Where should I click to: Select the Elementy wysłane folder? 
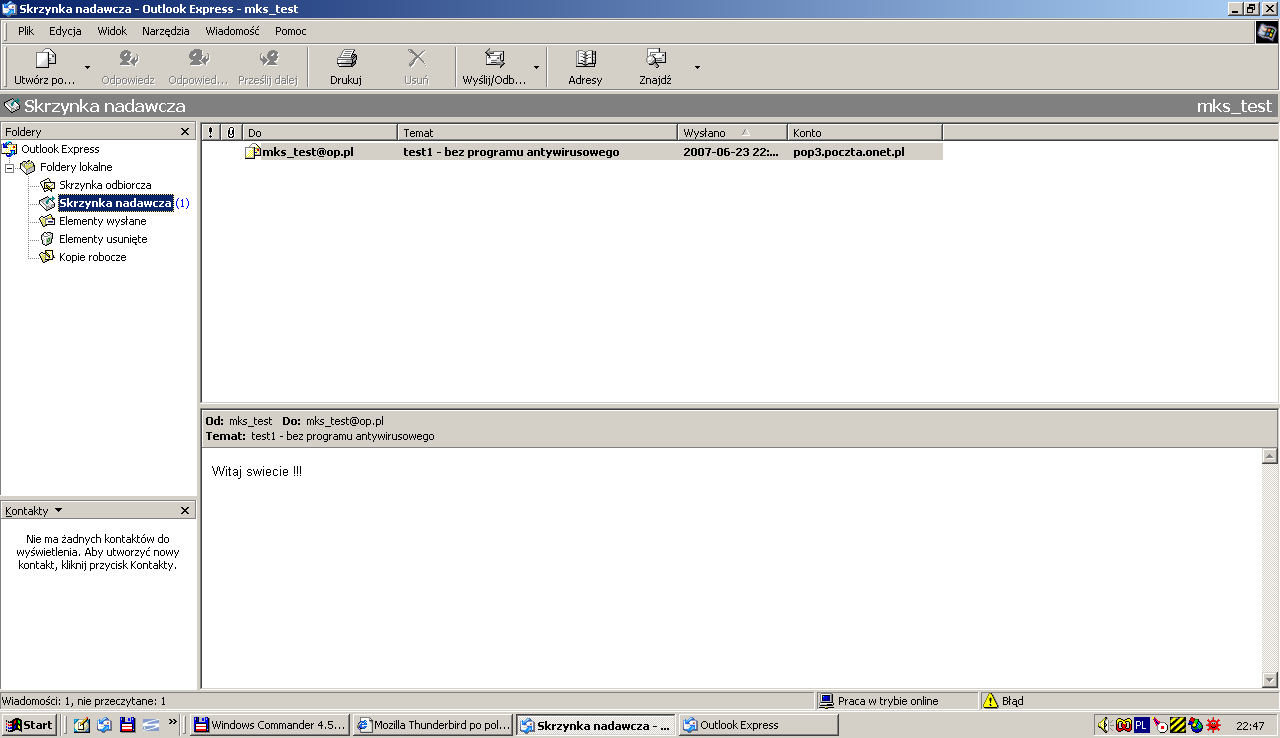click(x=102, y=221)
